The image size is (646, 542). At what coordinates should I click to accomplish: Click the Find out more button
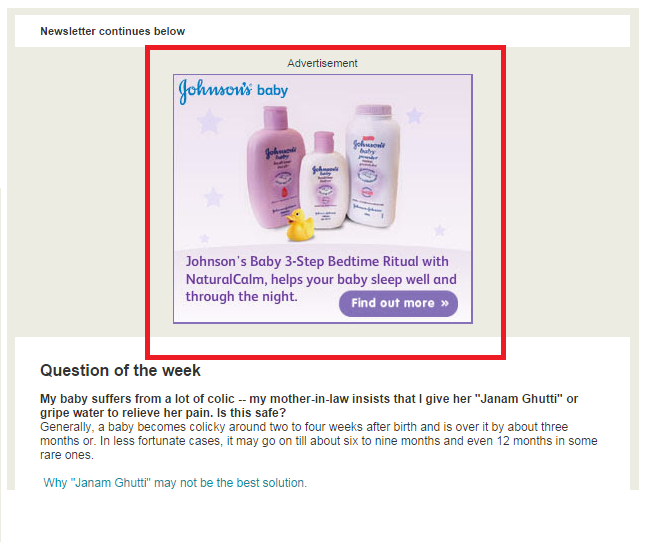(398, 304)
